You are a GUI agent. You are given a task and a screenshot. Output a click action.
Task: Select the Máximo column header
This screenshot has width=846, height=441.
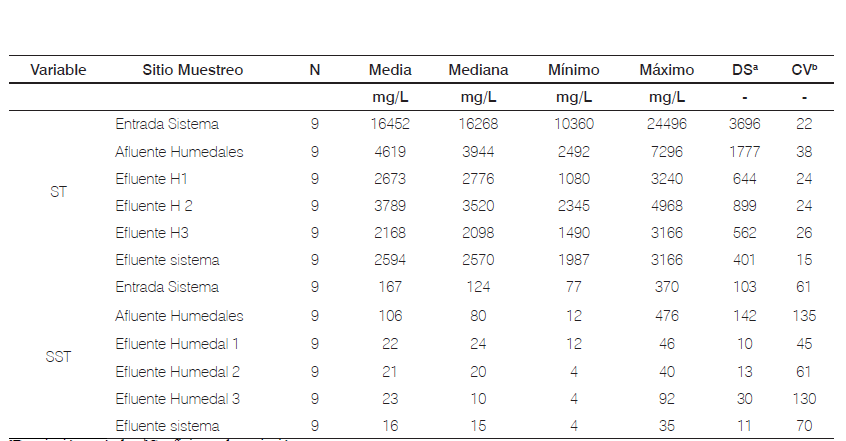tap(666, 70)
